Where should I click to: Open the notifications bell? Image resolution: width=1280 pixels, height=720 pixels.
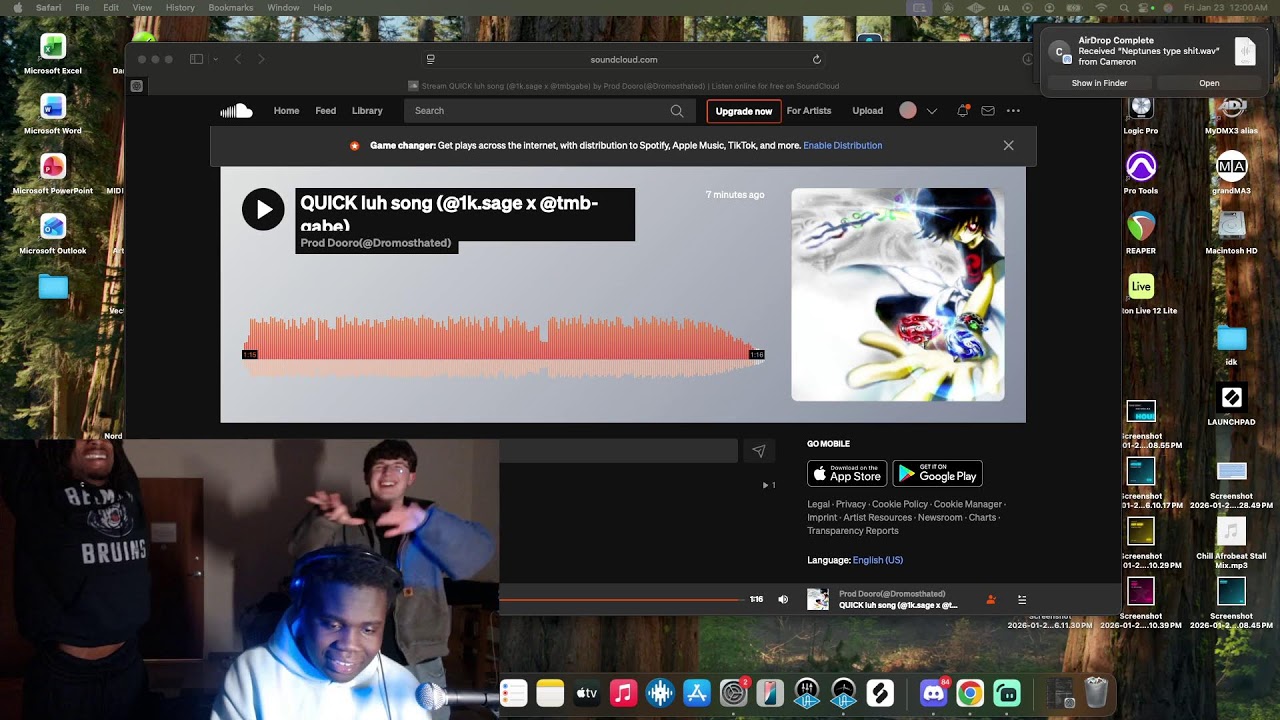(962, 111)
